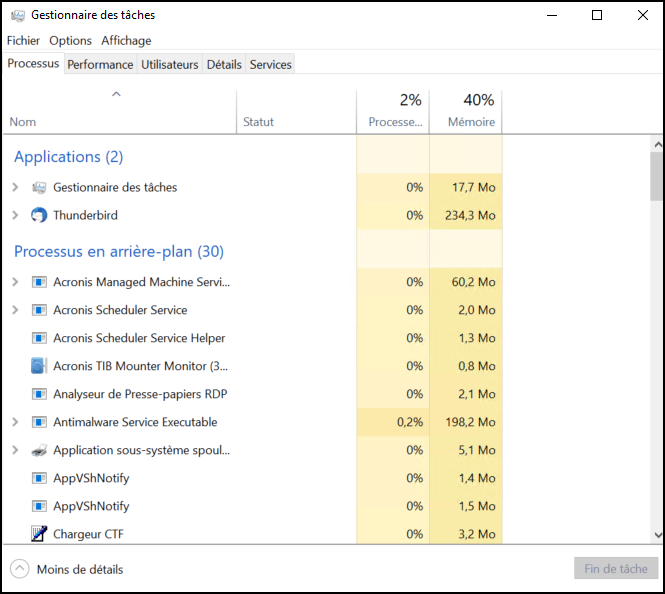
Task: Open the Fichier menu
Action: point(23,41)
